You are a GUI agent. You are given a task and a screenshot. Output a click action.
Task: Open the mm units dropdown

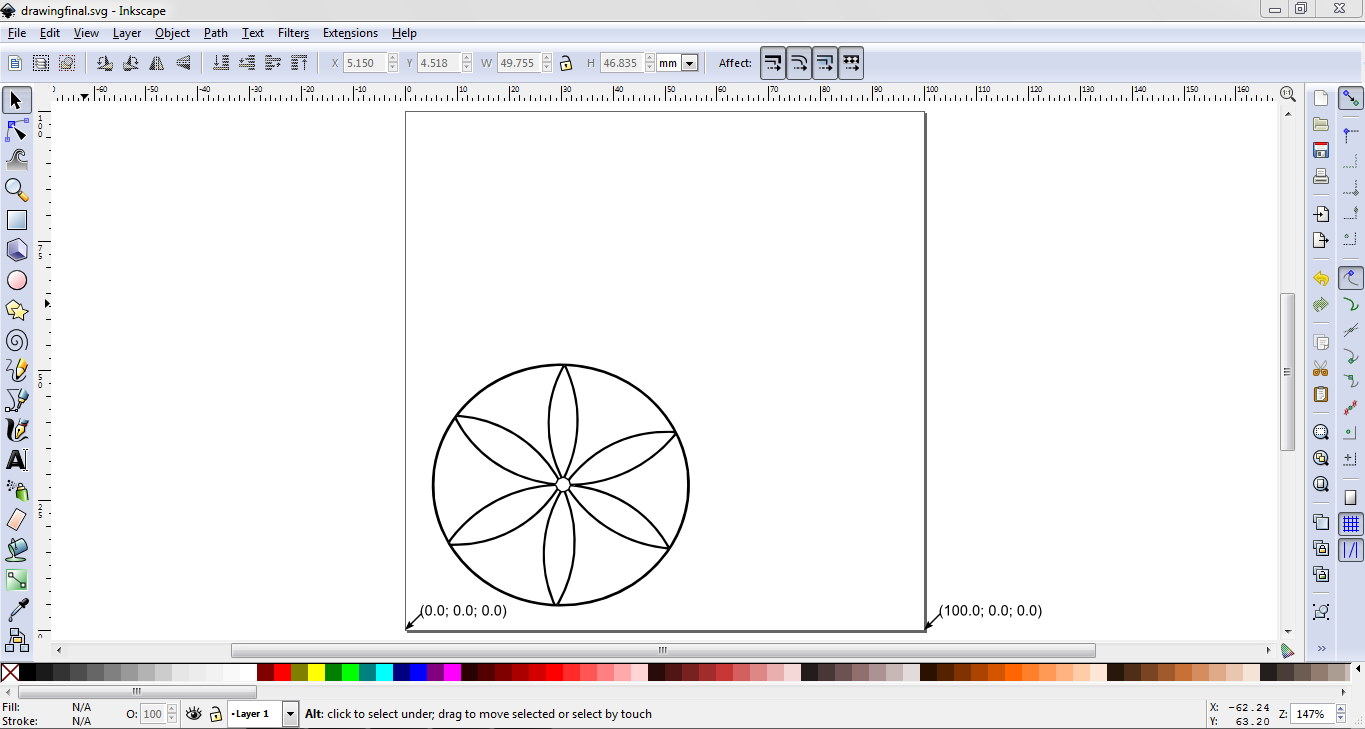click(x=690, y=62)
